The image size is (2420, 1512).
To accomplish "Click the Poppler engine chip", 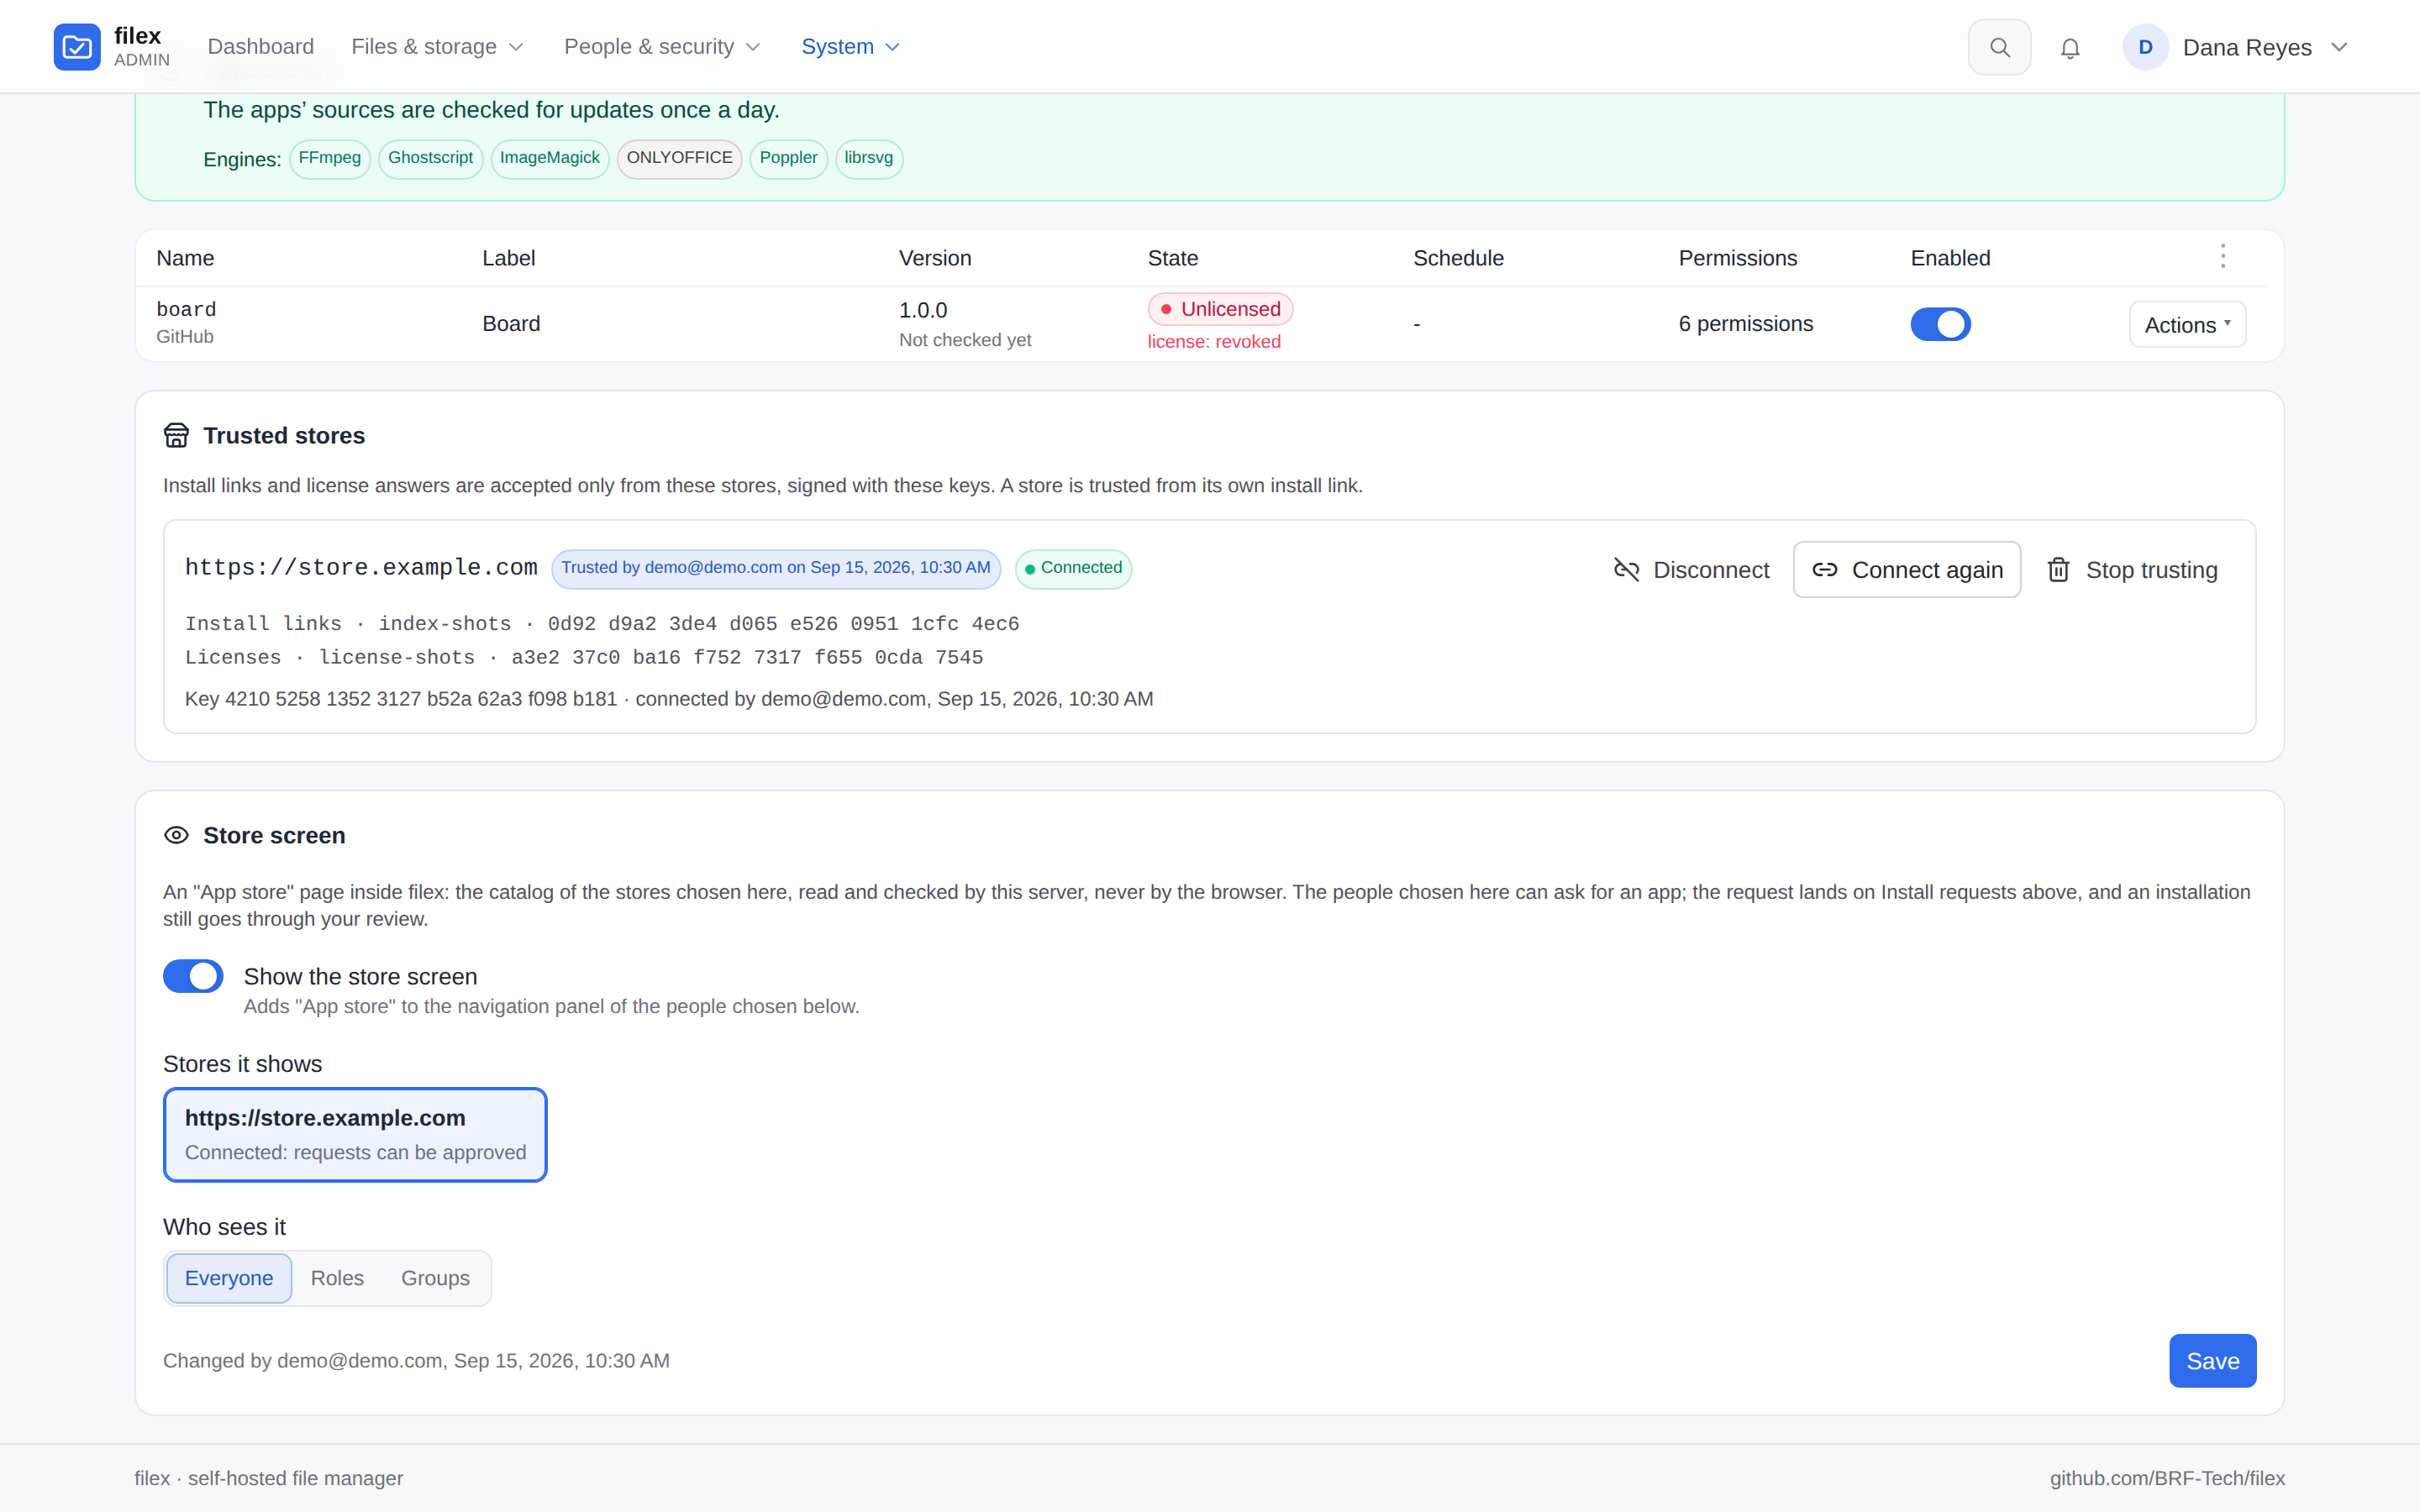I will click(x=788, y=158).
